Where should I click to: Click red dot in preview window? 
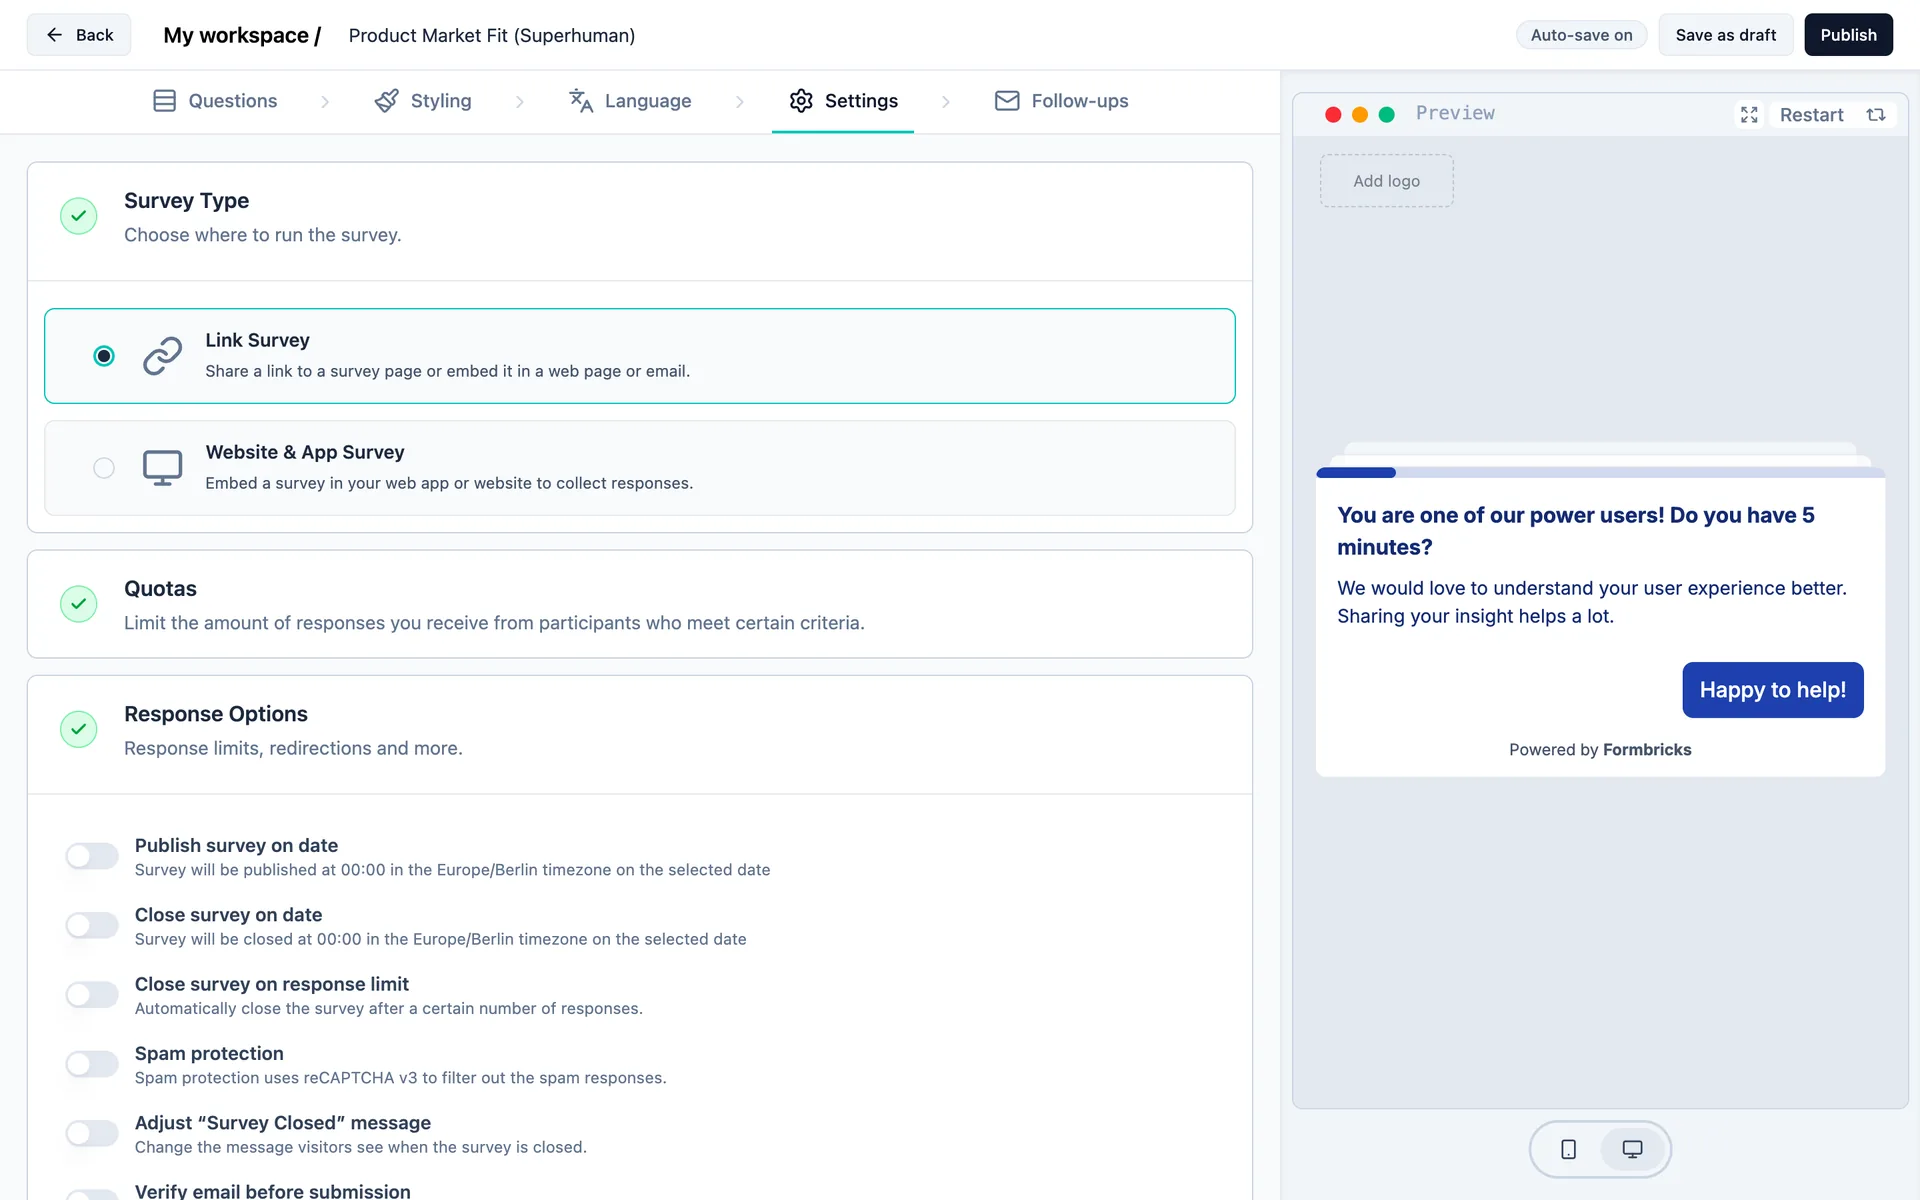pyautogui.click(x=1333, y=115)
